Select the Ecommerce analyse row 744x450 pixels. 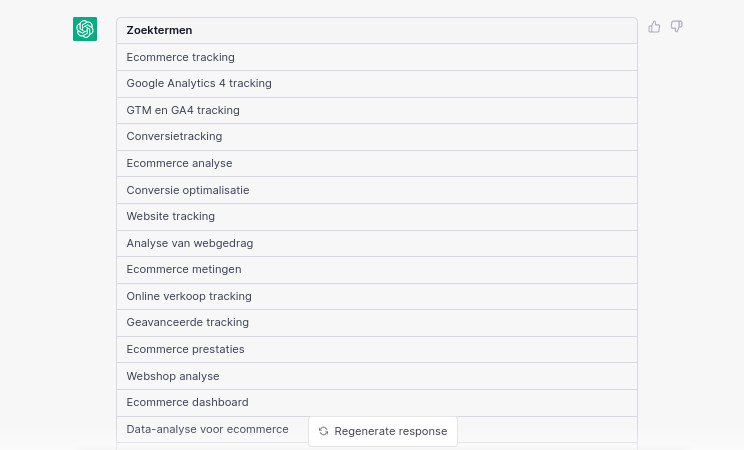[377, 164]
